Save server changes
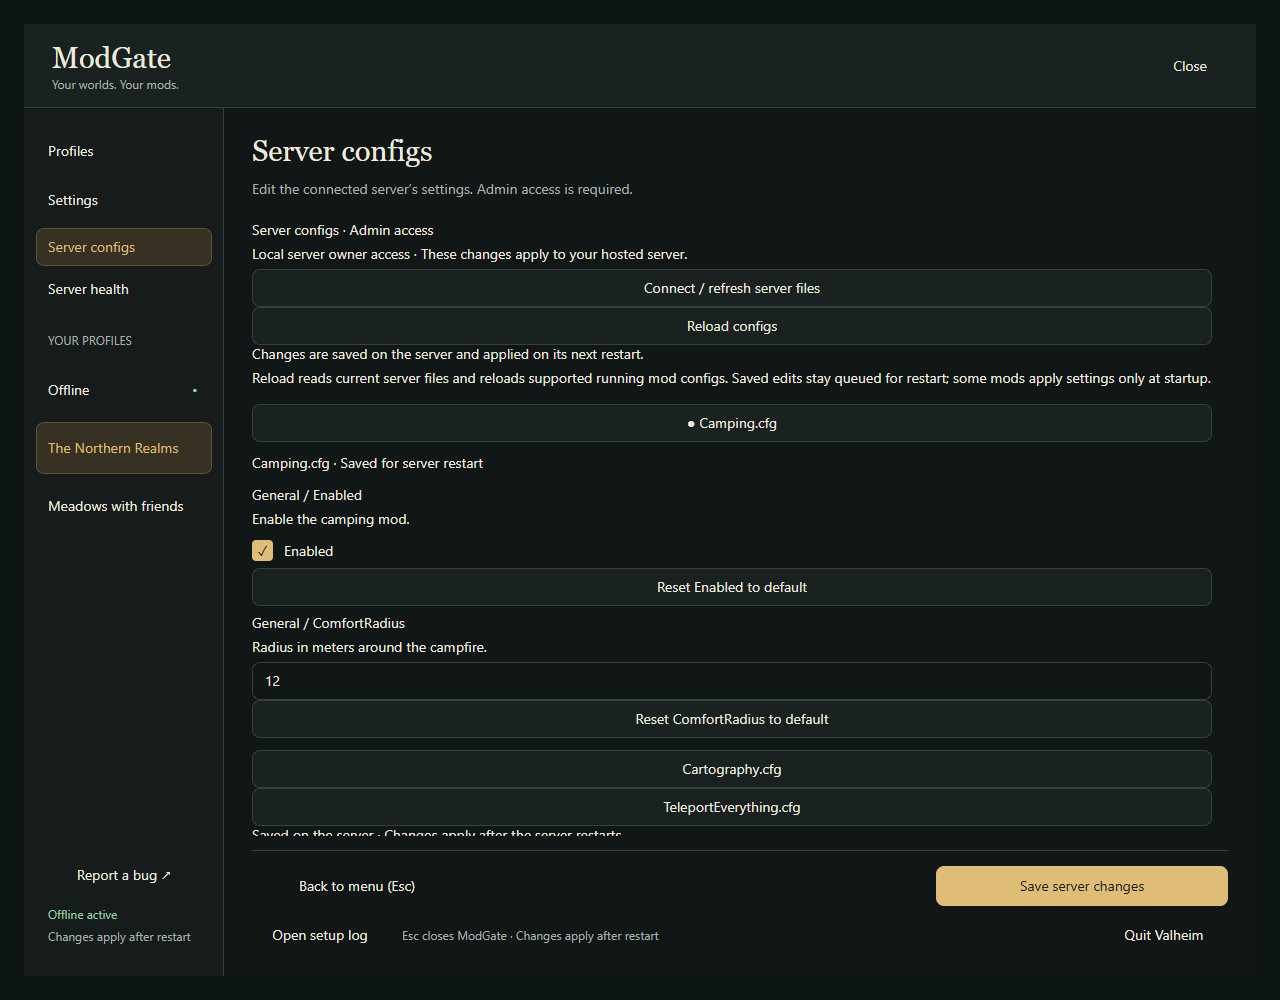1280x1000 pixels. coord(1082,886)
